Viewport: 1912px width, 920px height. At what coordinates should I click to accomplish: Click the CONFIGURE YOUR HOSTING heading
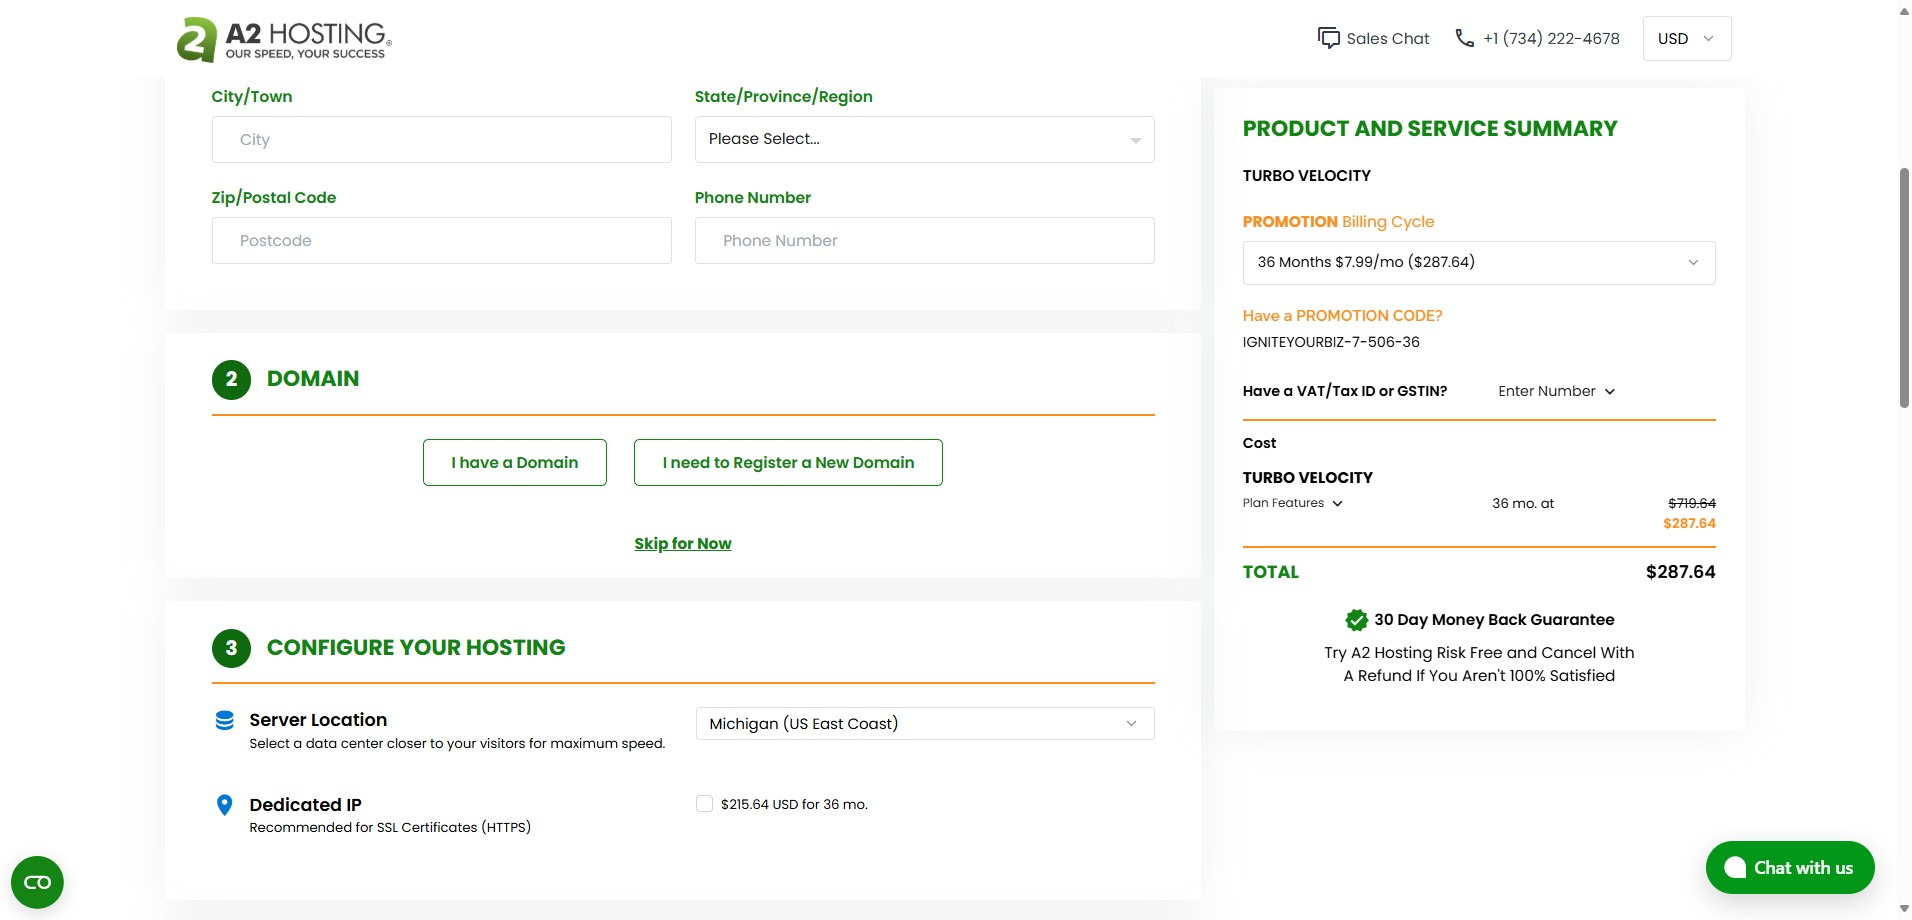tap(416, 647)
